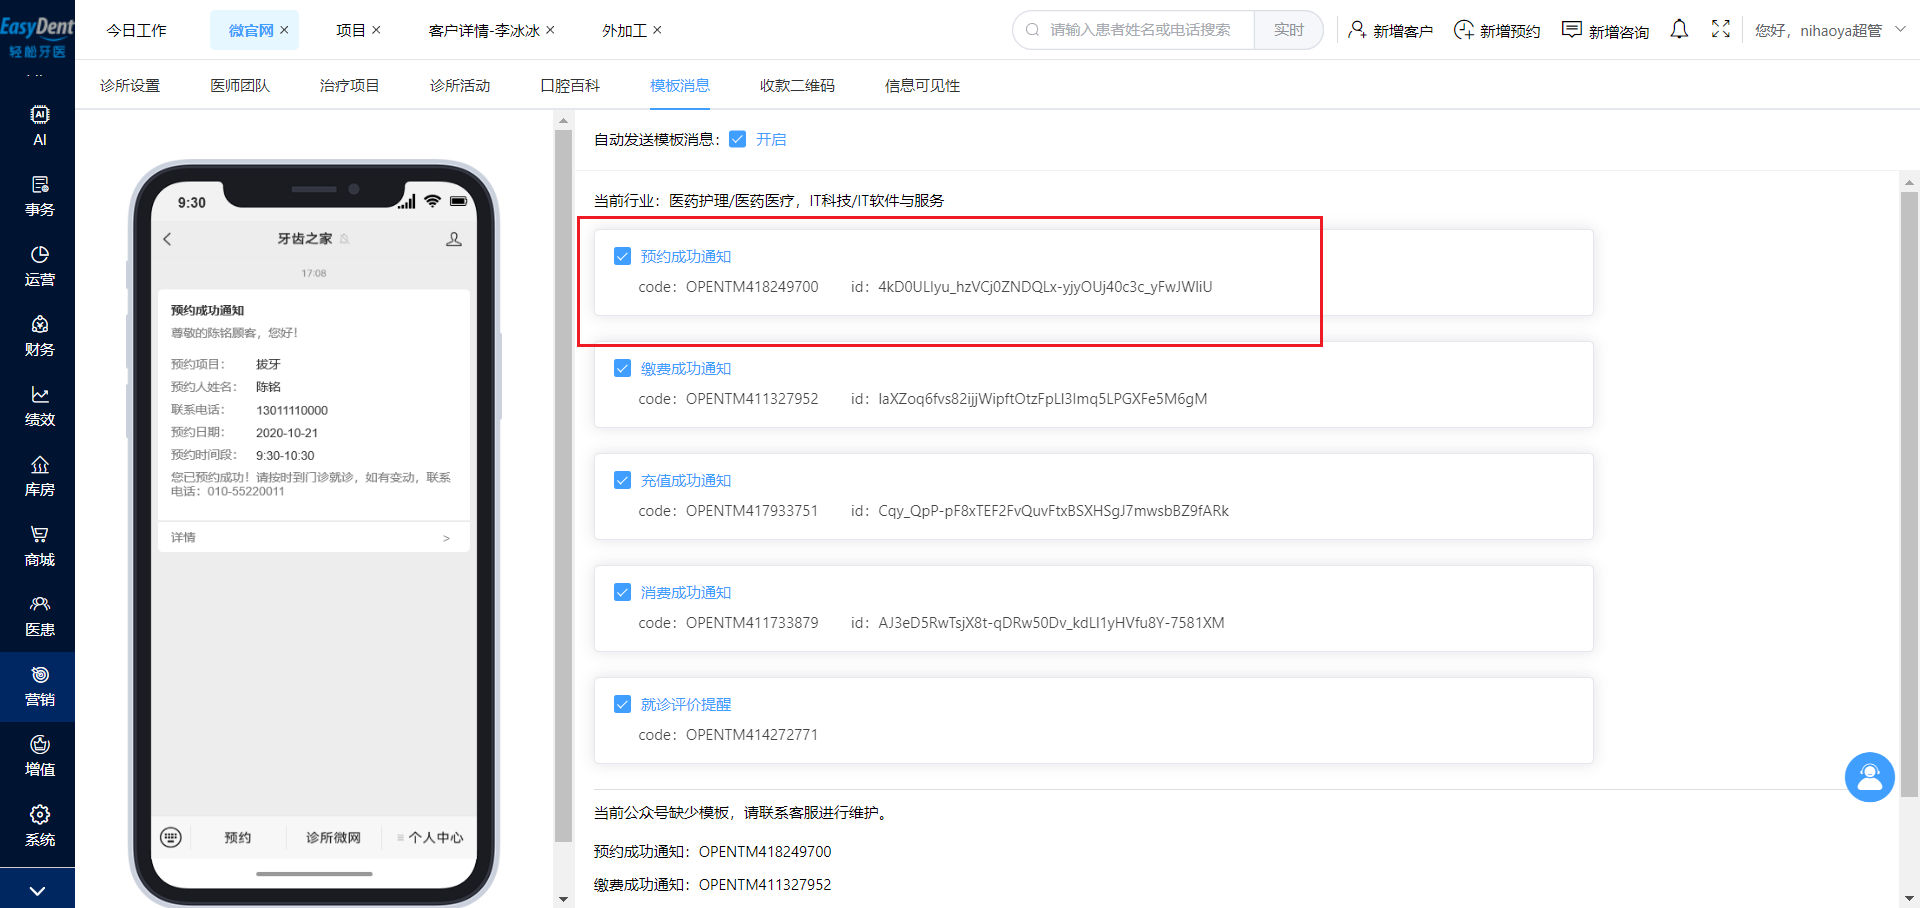Toggle fullscreen mode icon
The image size is (1920, 908).
(1720, 29)
